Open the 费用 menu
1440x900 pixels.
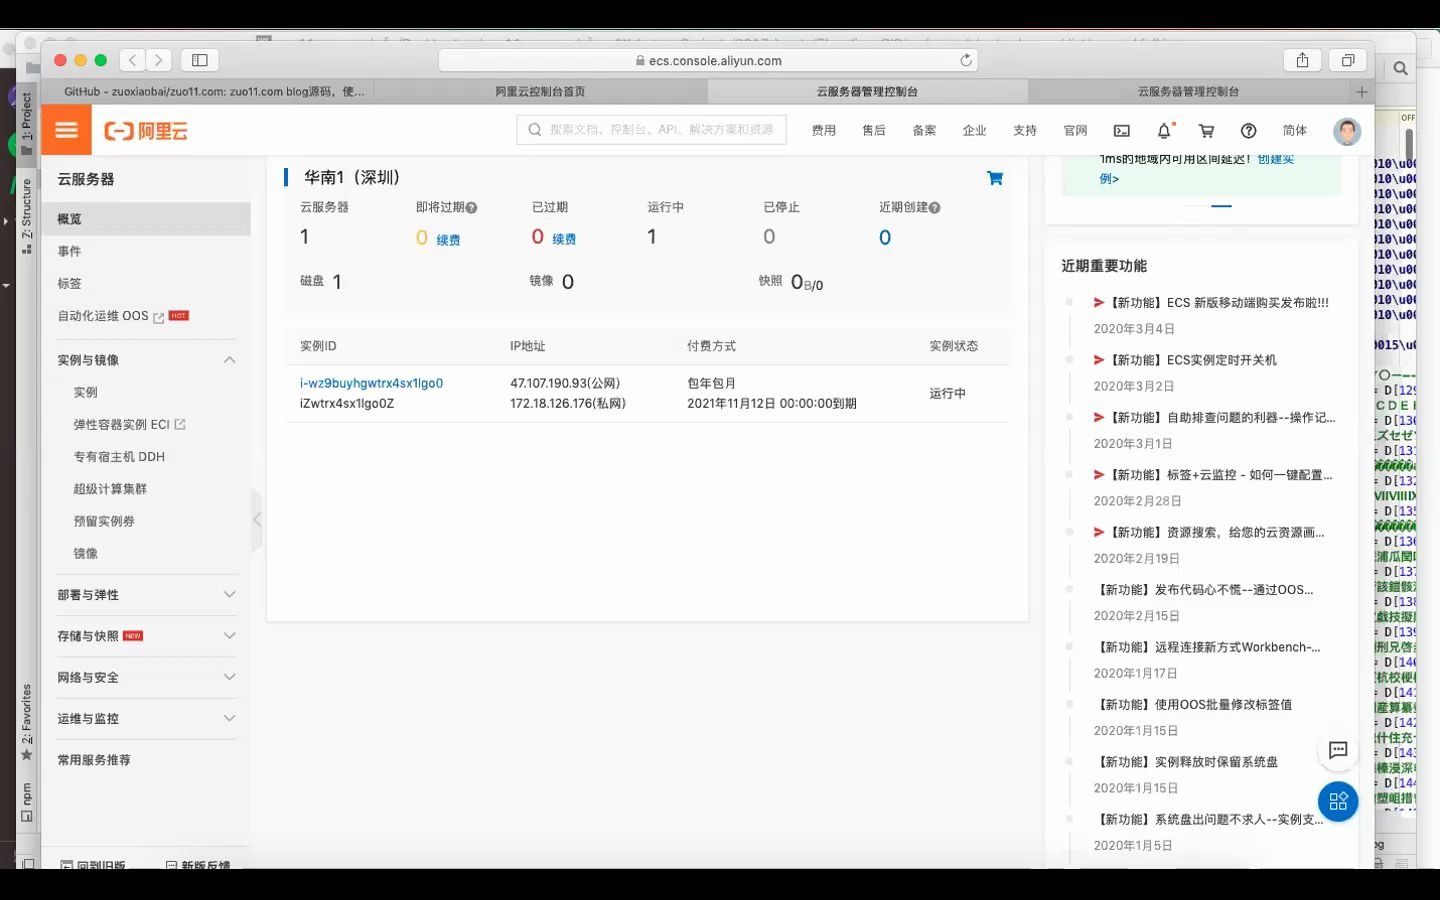[824, 131]
